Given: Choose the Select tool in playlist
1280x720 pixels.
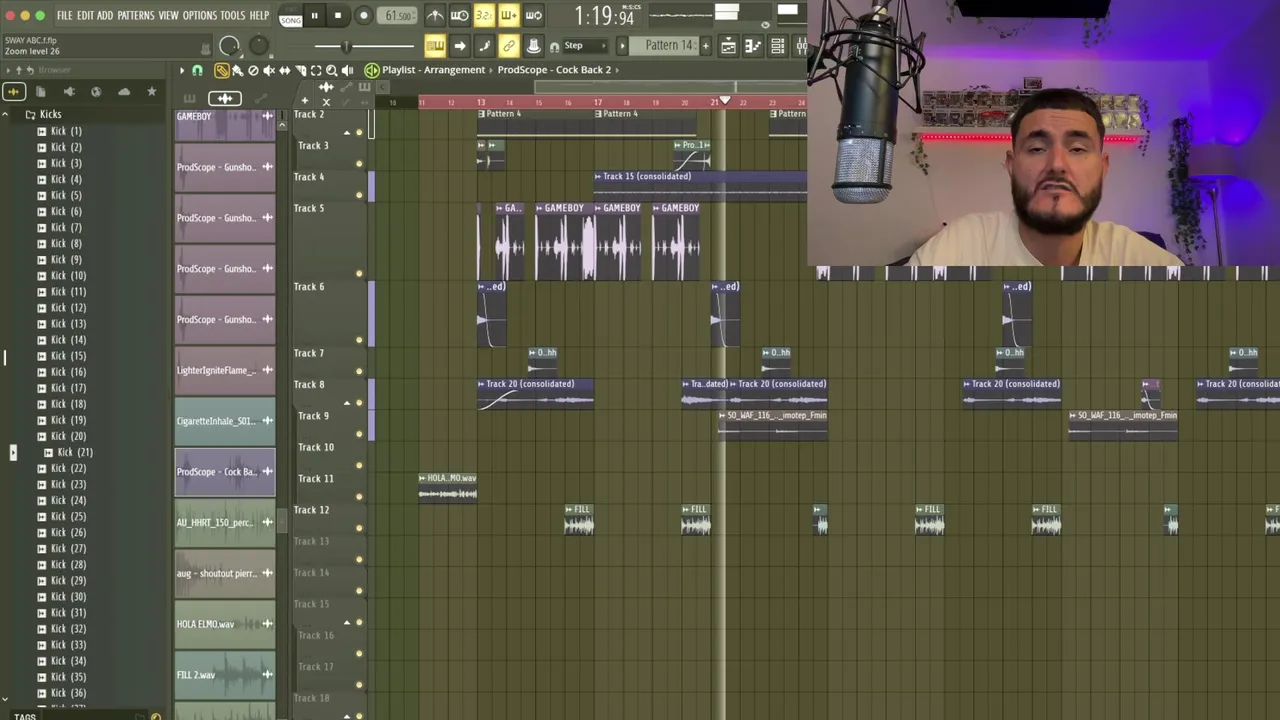Looking at the screenshot, I should pos(316,70).
